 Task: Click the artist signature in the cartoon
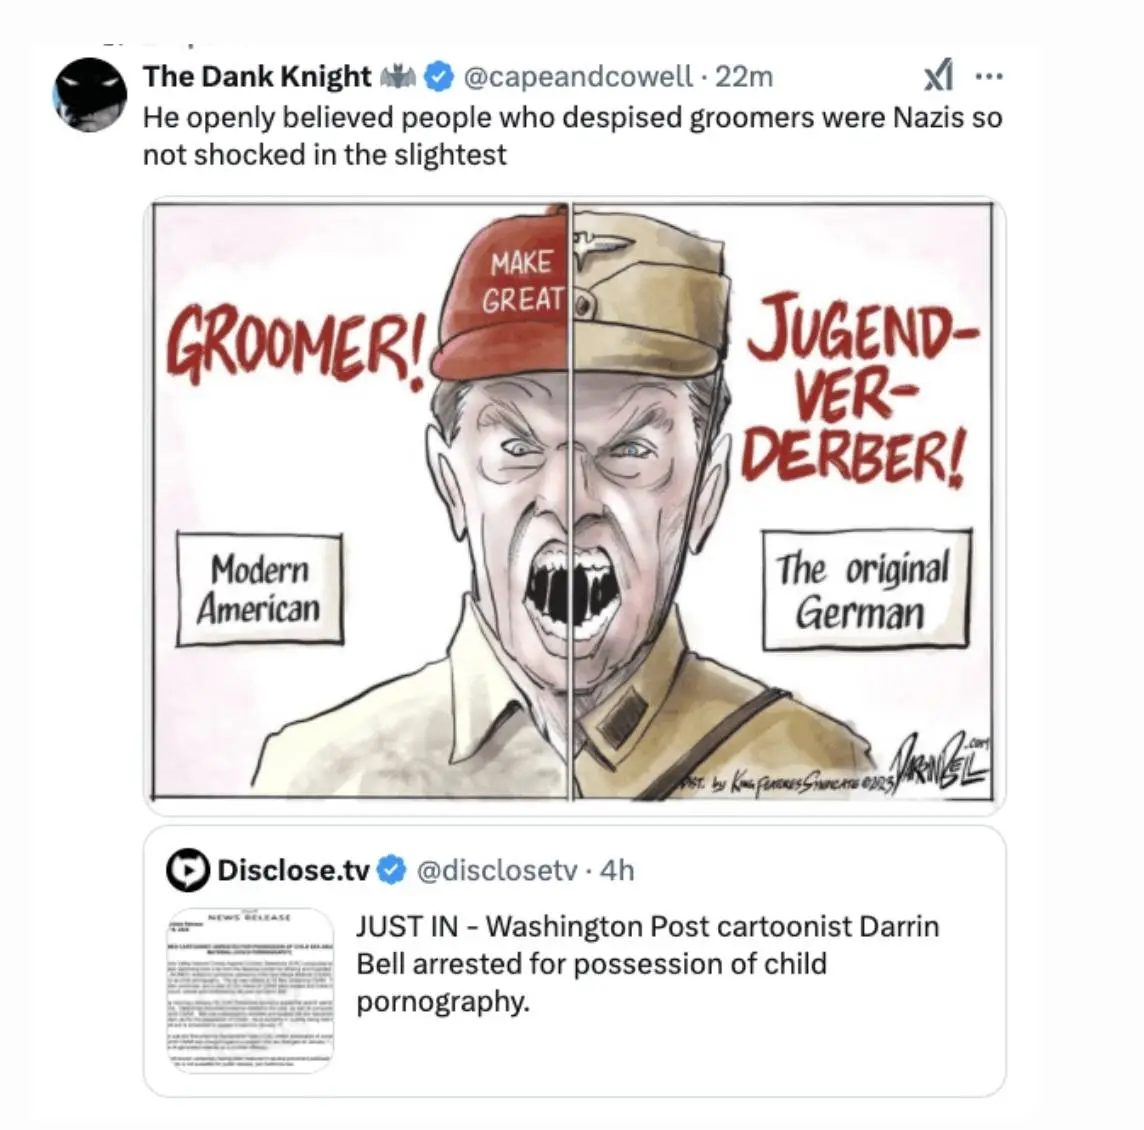point(941,766)
